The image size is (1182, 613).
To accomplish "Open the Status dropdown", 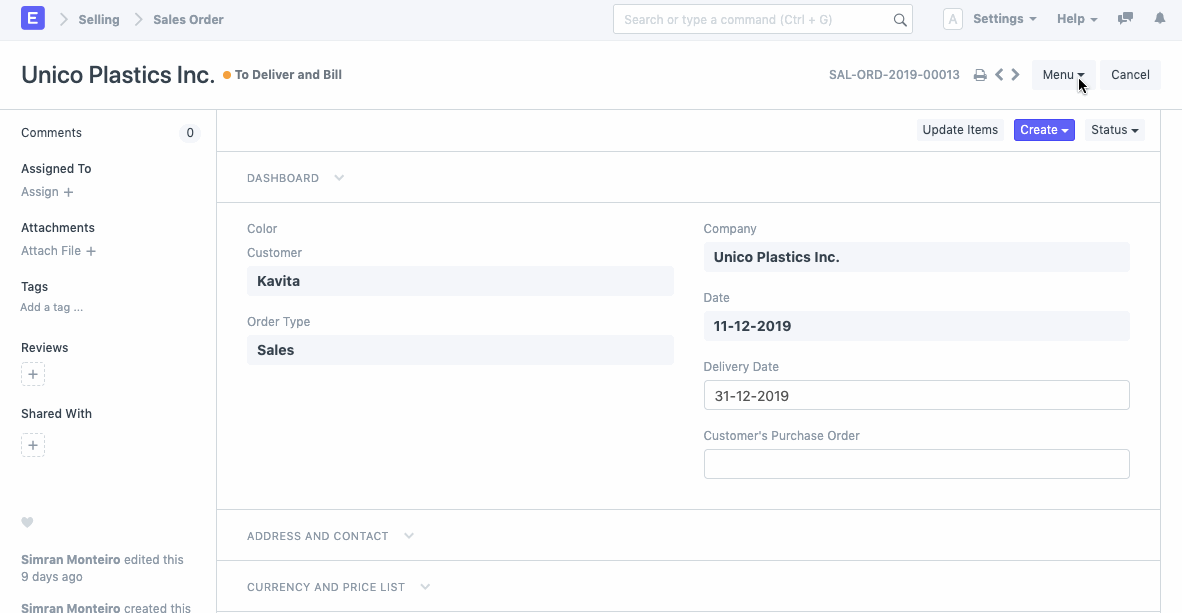I will 1114,130.
